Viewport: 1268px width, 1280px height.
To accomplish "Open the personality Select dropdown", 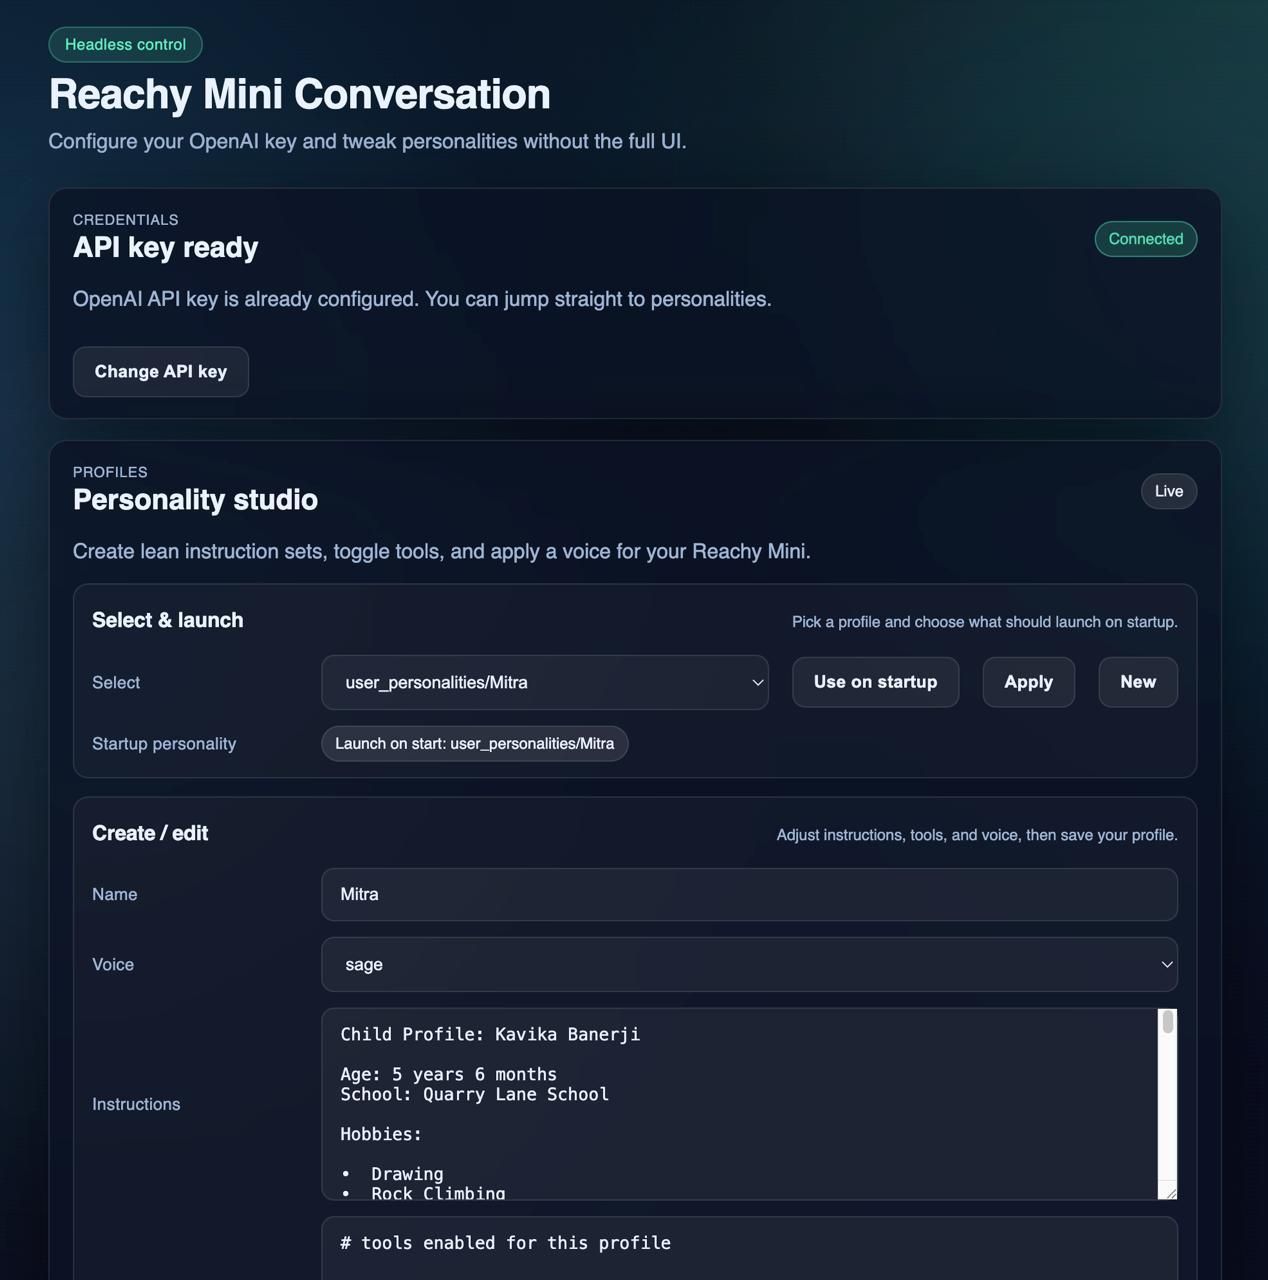I will click(545, 683).
